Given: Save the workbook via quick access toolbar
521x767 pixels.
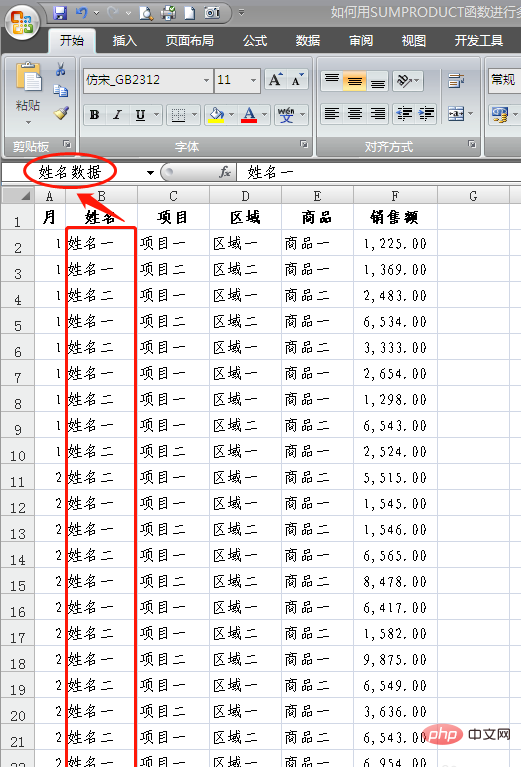Looking at the screenshot, I should (60, 13).
